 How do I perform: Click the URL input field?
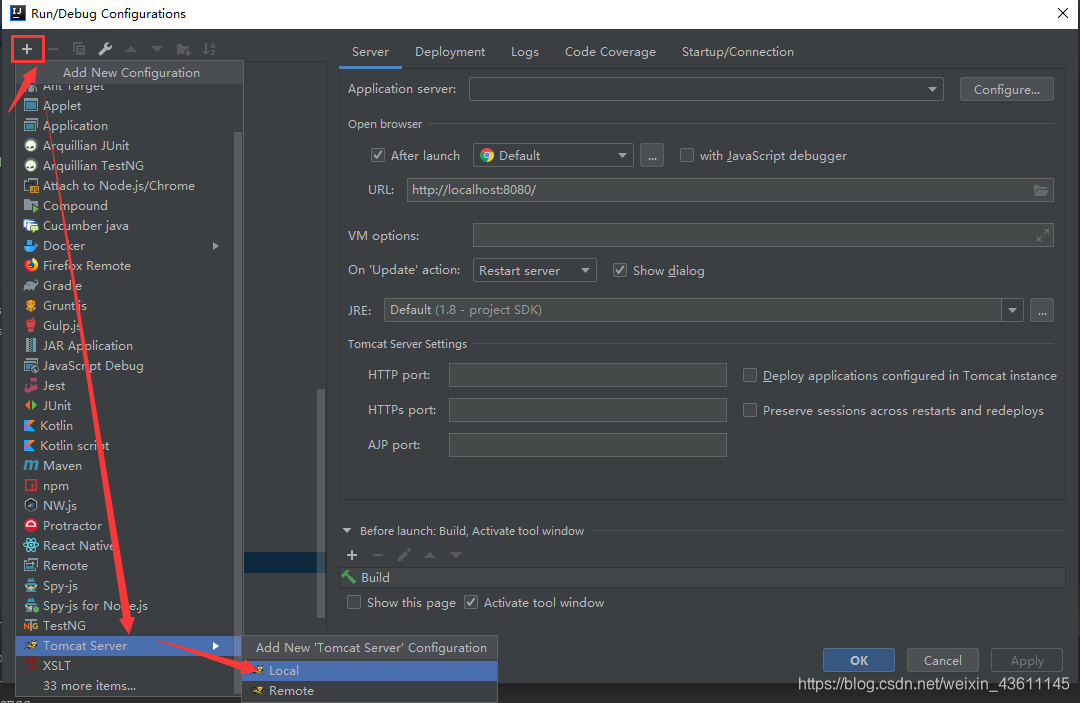click(730, 190)
